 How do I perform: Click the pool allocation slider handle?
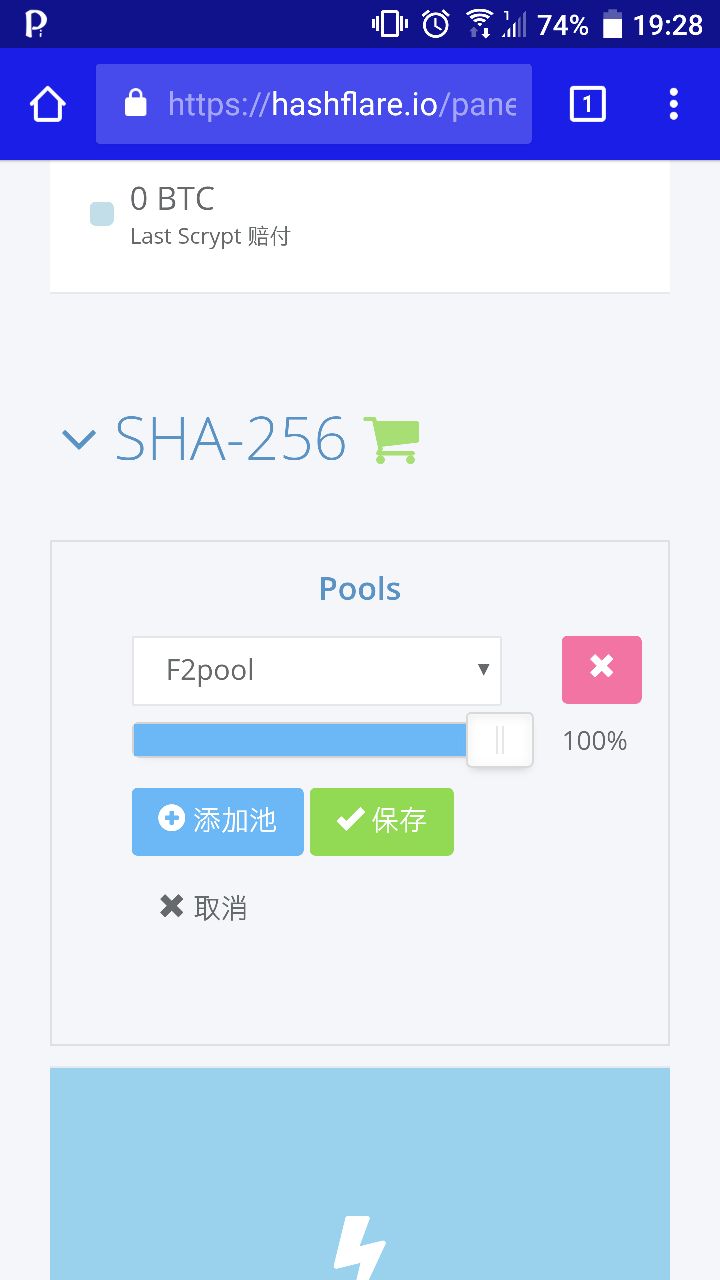pos(500,740)
